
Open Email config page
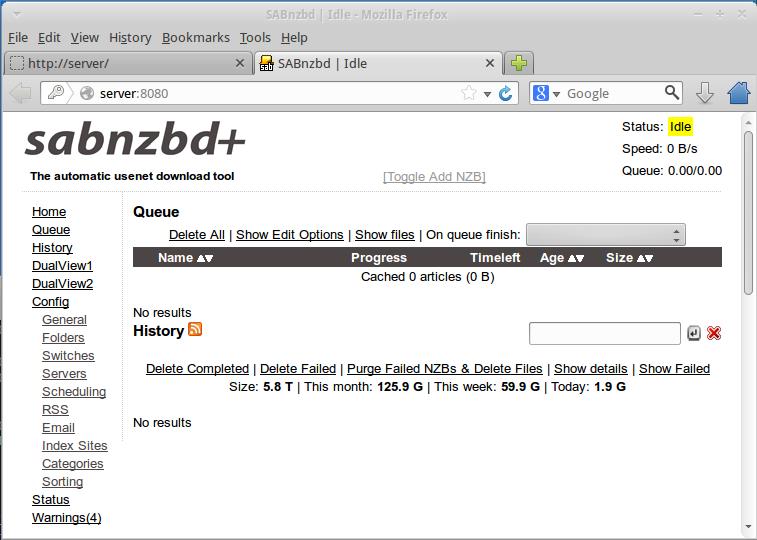click(x=58, y=428)
